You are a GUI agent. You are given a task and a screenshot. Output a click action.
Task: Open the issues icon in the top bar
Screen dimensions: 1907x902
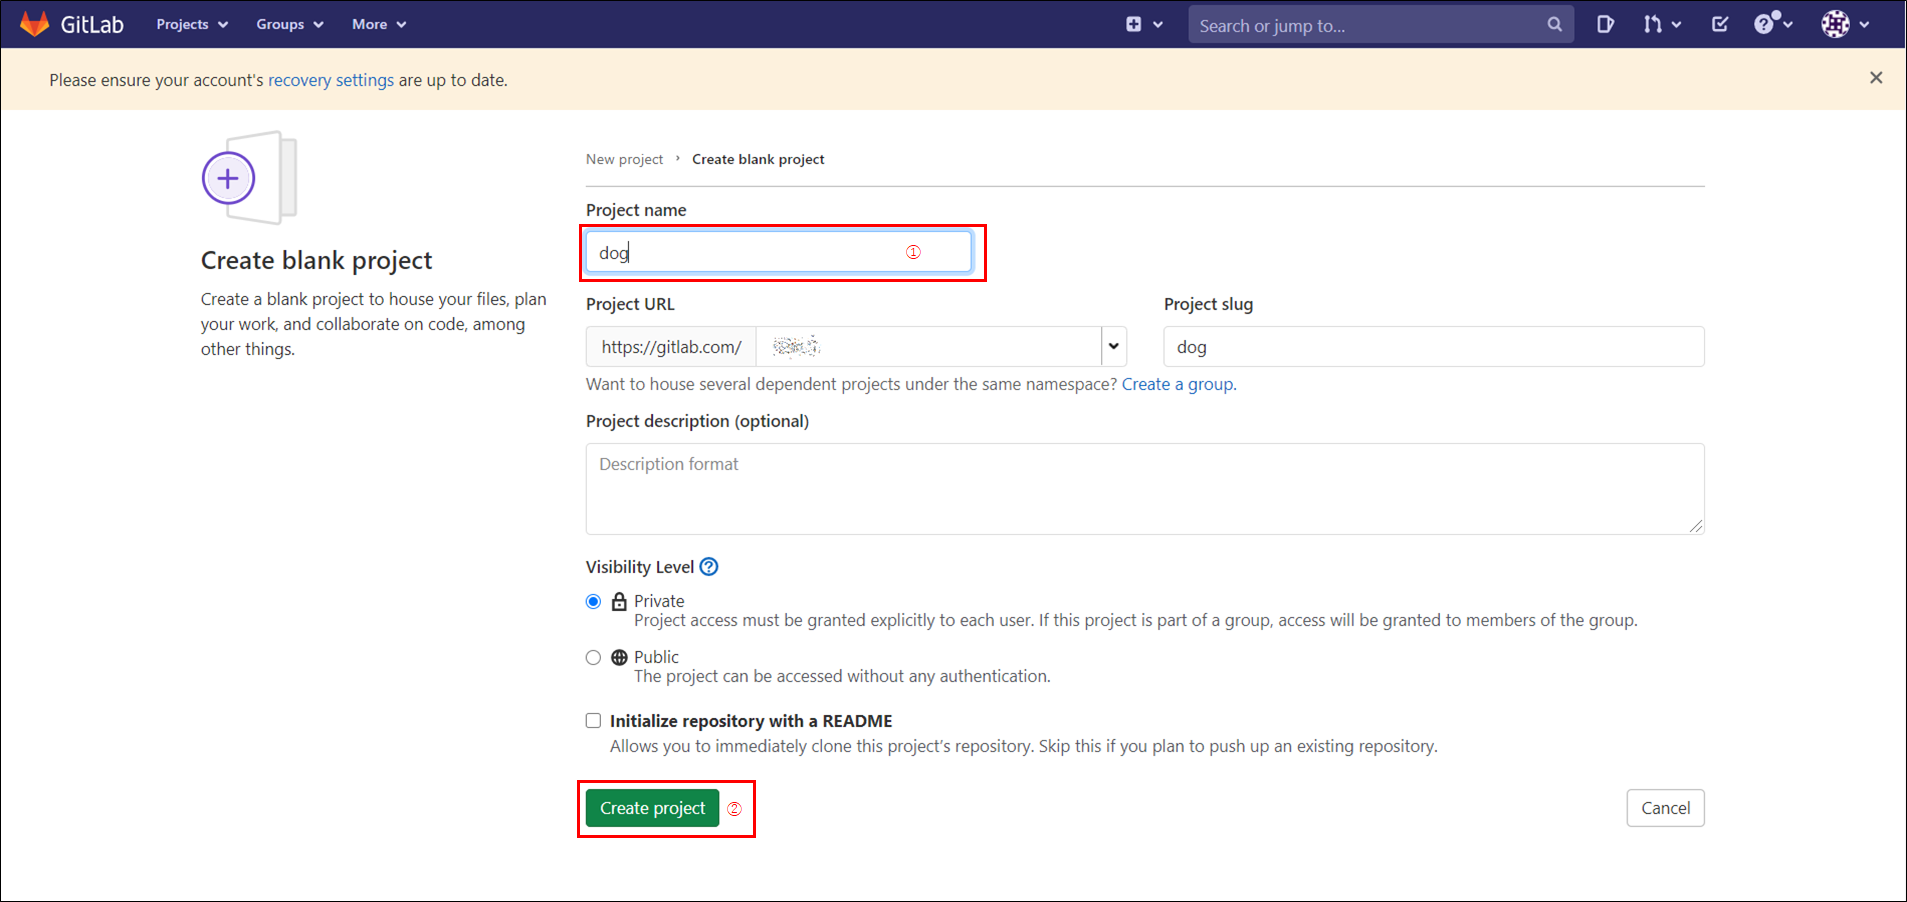coord(1605,23)
